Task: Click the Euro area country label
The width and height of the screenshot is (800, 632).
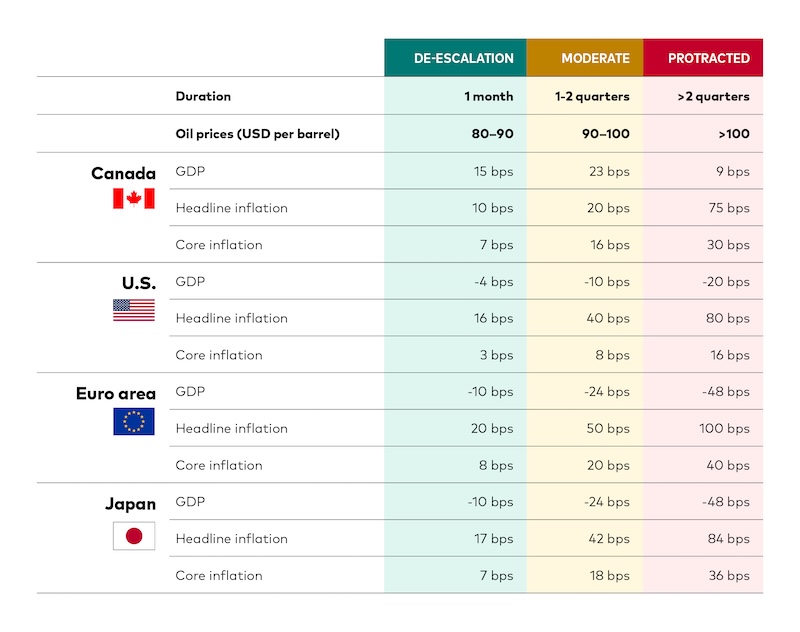Action: [116, 393]
